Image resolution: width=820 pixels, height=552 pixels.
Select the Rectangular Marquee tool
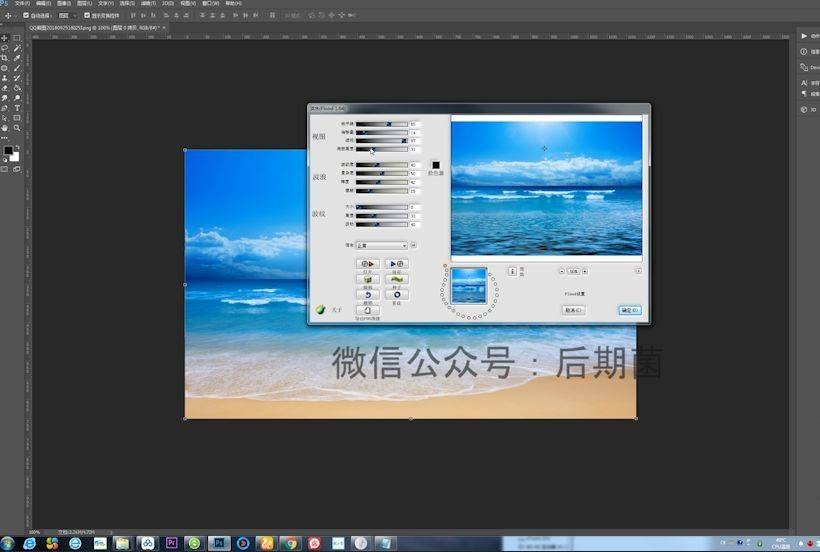[x=17, y=38]
